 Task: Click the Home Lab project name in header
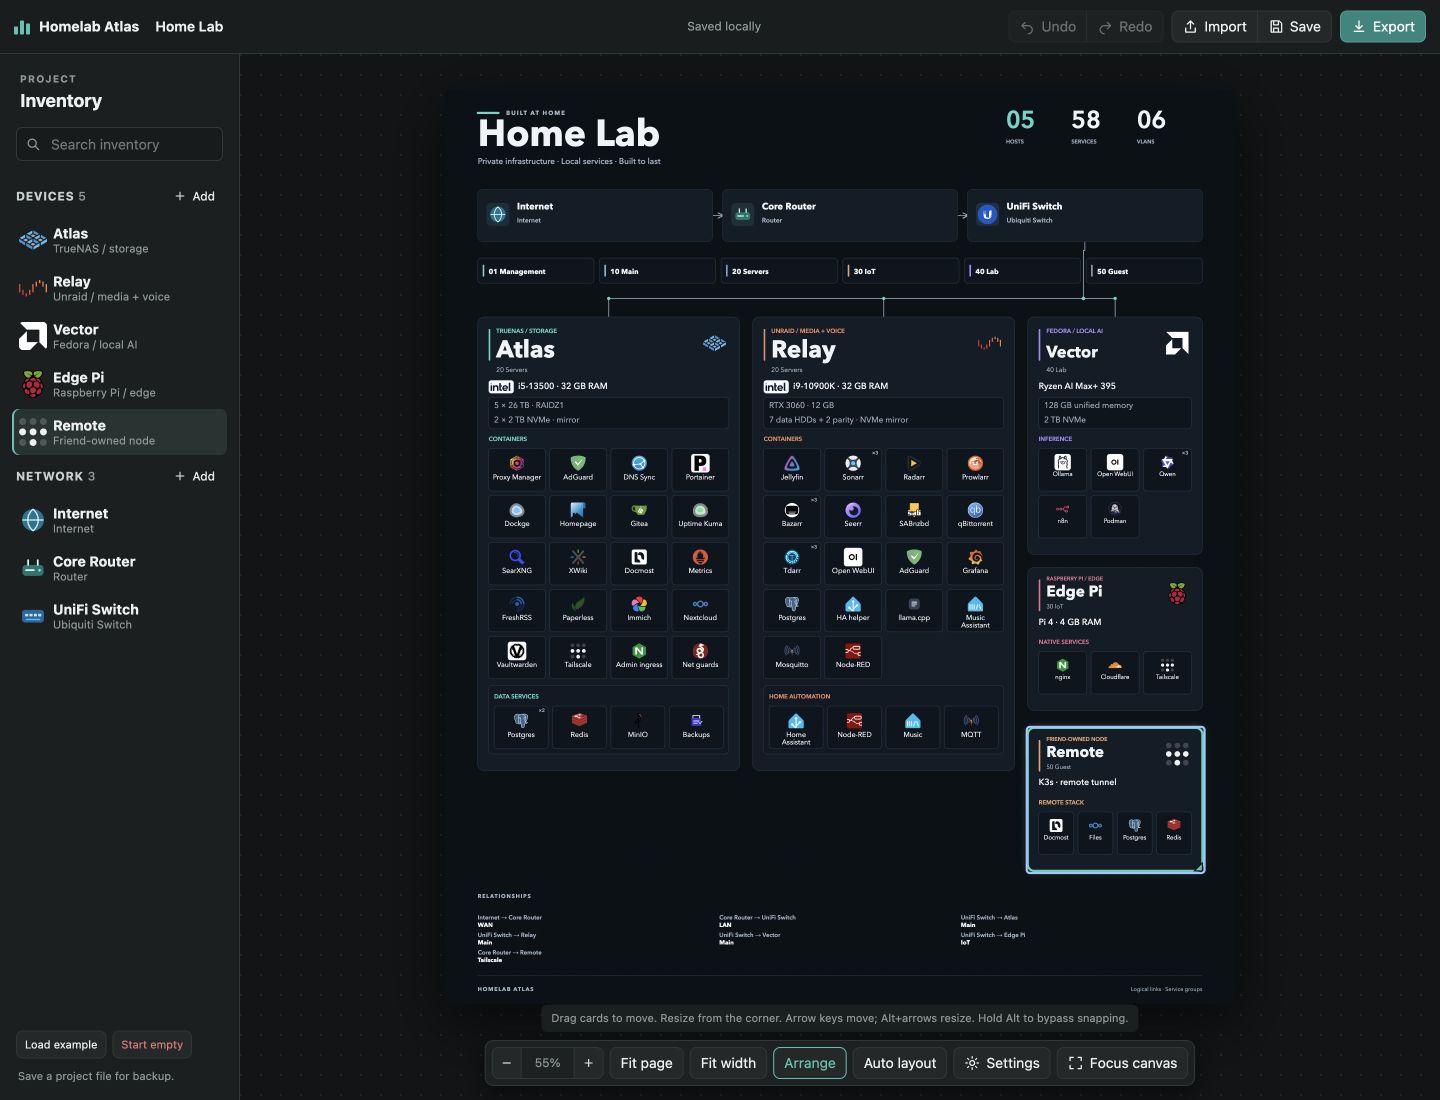click(x=189, y=27)
